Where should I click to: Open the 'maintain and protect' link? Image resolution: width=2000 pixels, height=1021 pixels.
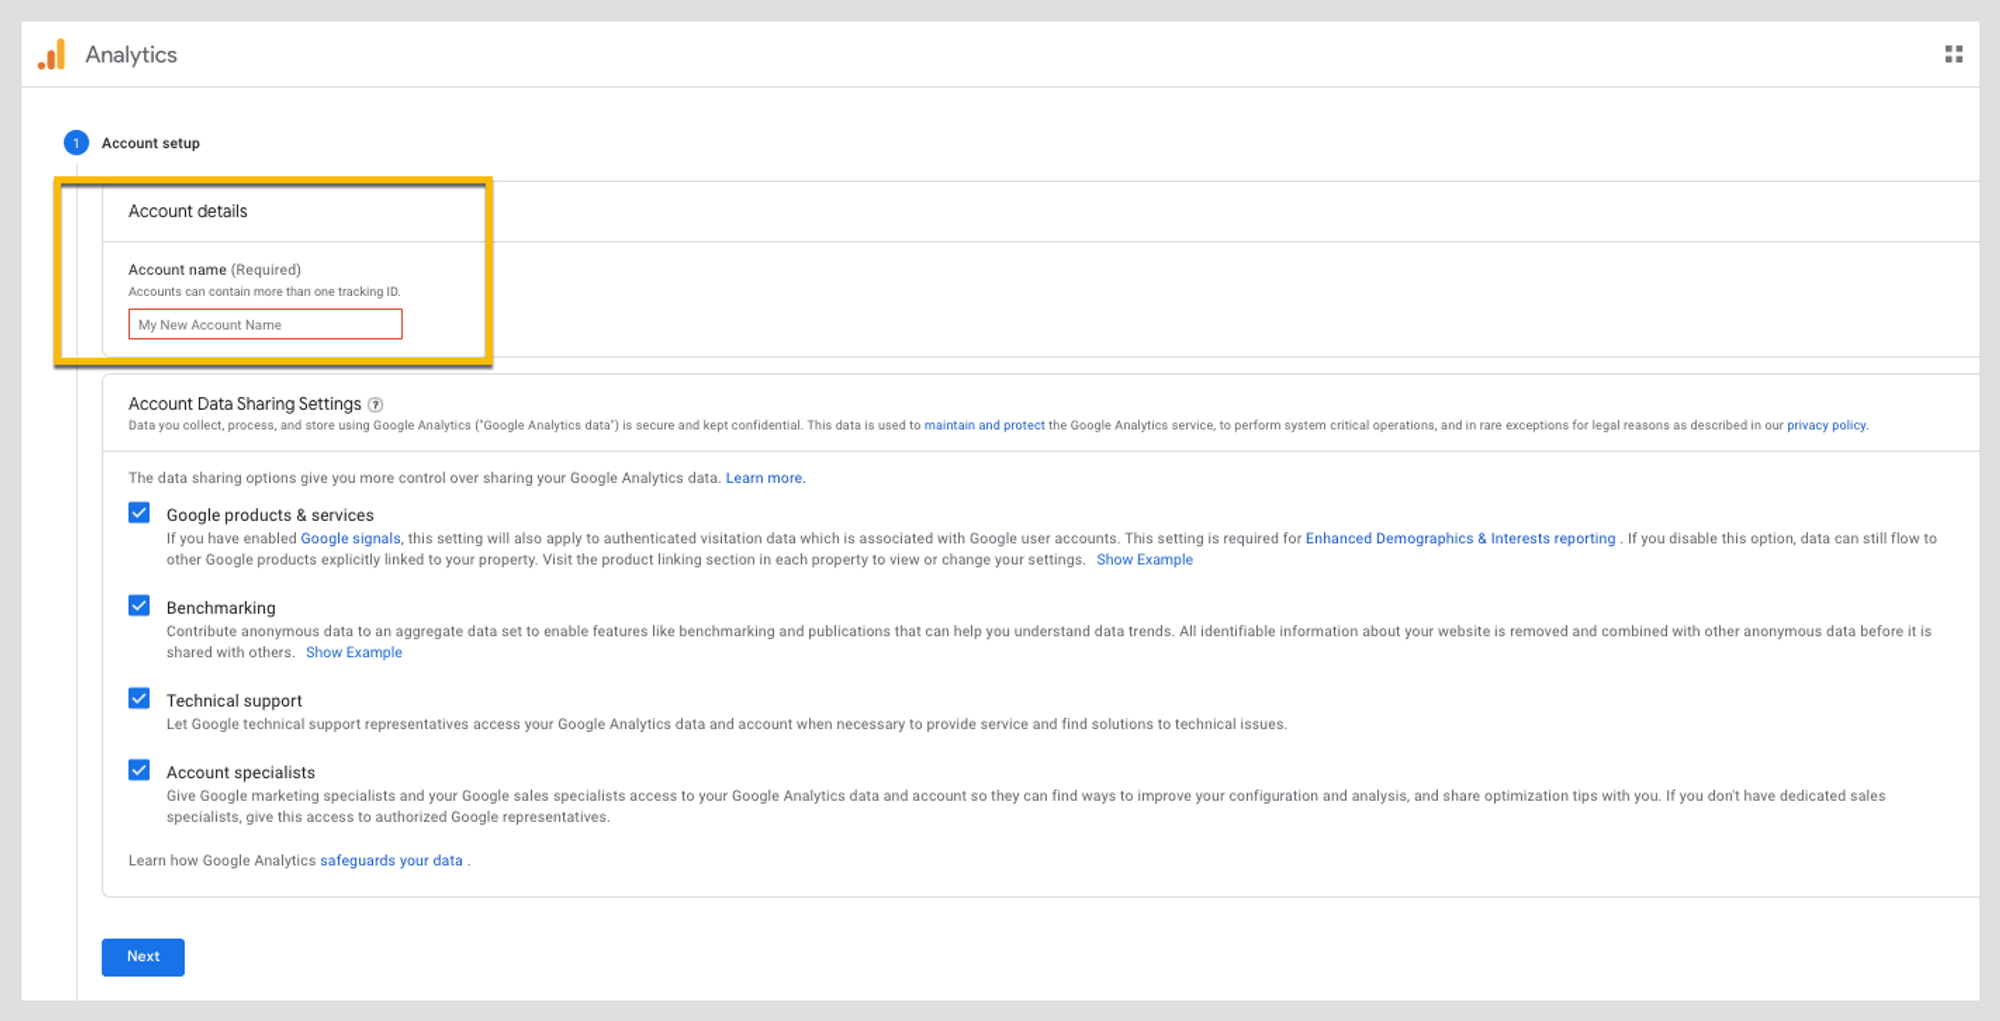tap(984, 426)
